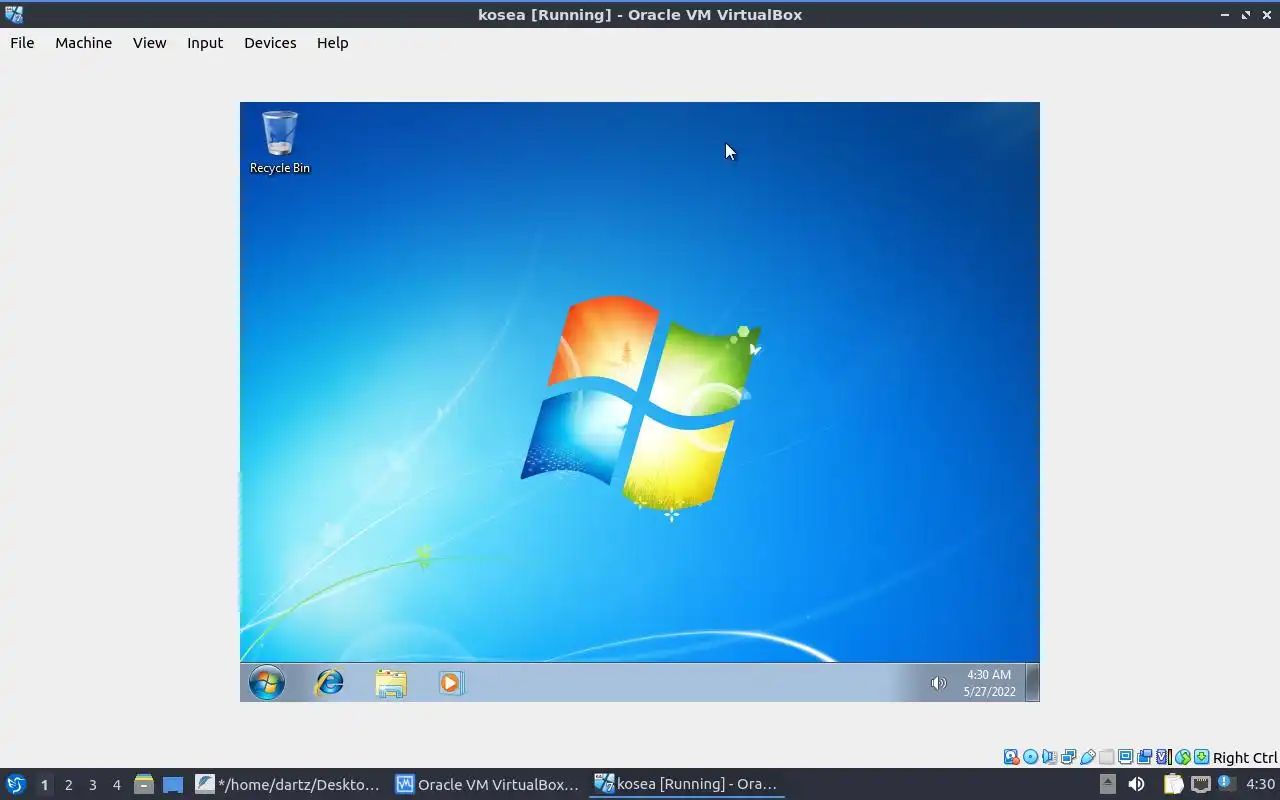
Task: Click the recording status icon
Action: click(1144, 757)
